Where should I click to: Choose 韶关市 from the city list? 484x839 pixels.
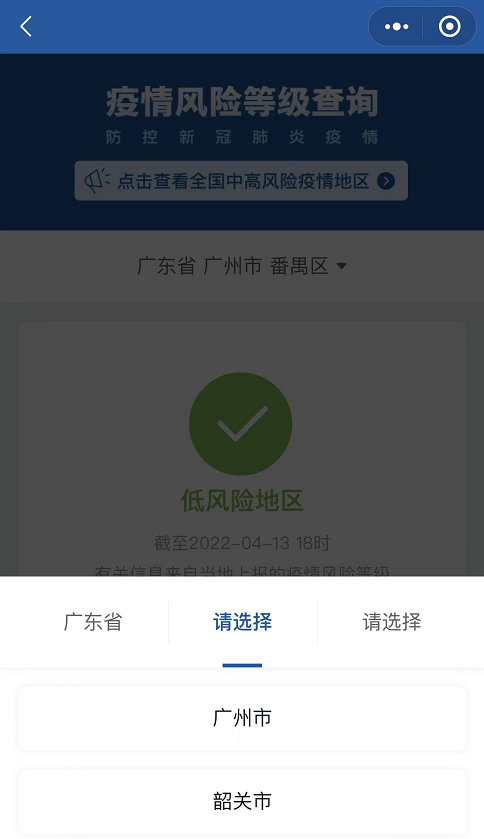pos(242,802)
